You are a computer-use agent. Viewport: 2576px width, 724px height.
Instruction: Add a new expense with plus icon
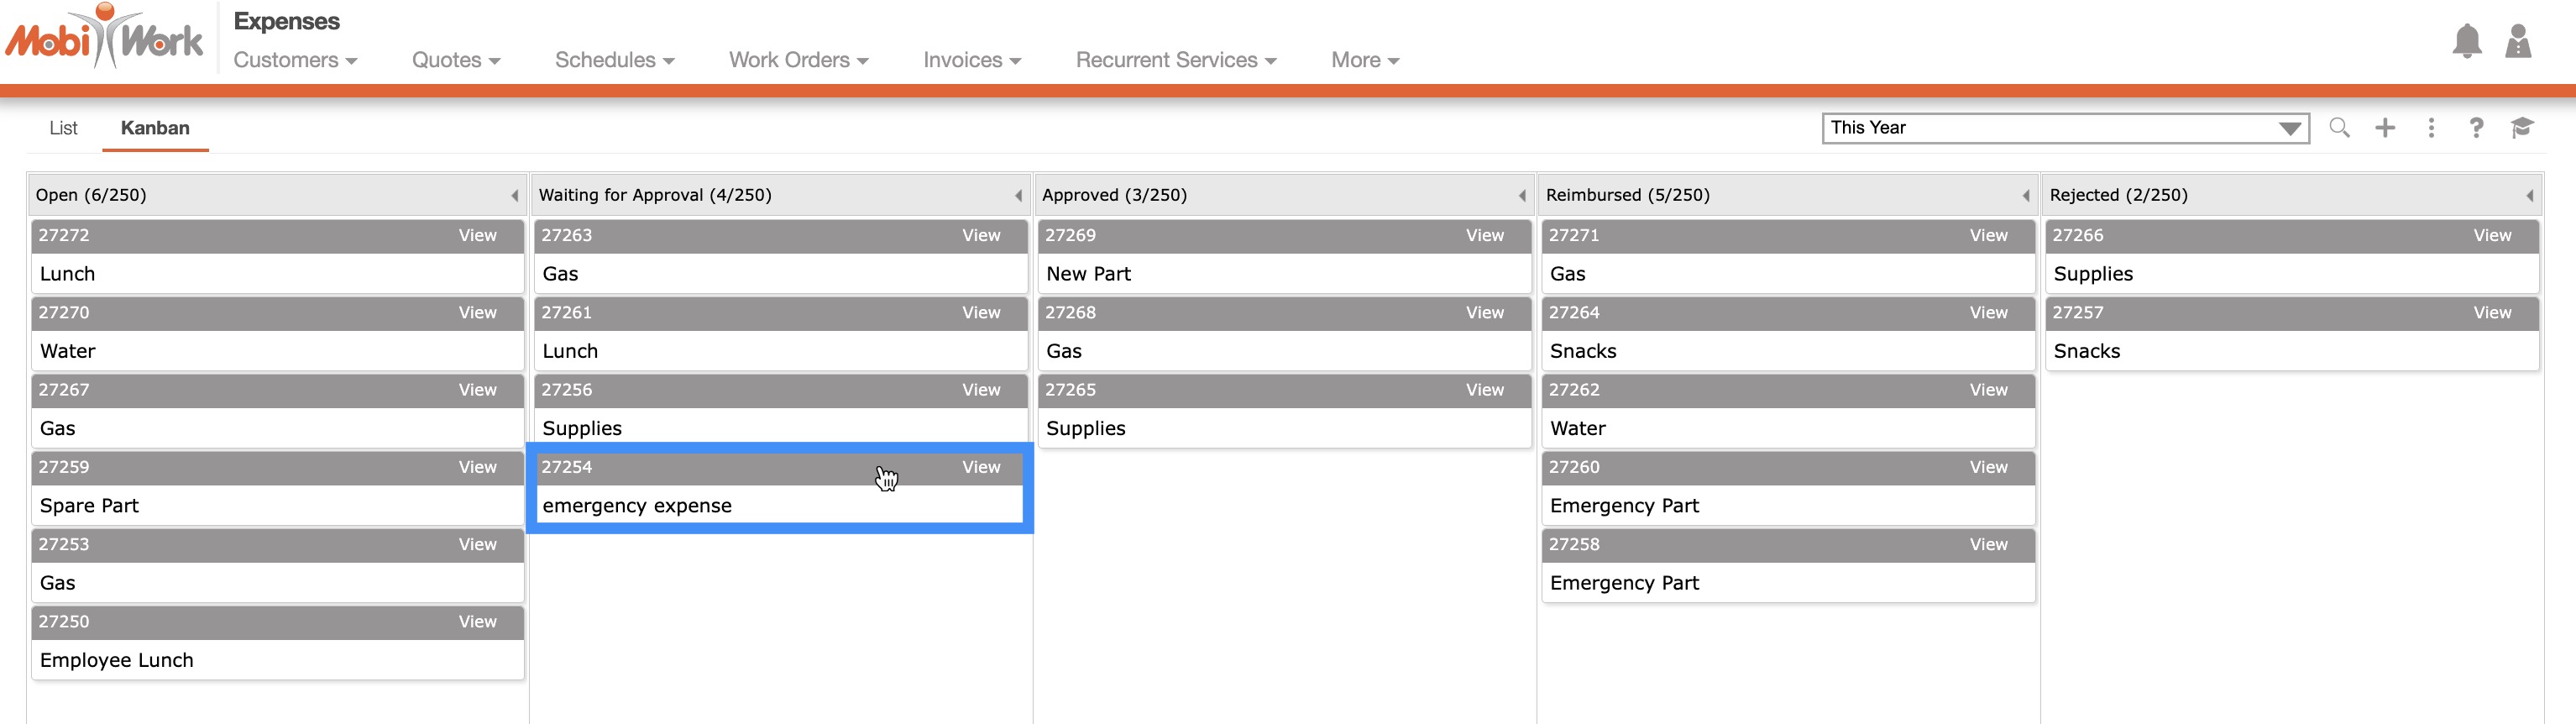(x=2385, y=128)
